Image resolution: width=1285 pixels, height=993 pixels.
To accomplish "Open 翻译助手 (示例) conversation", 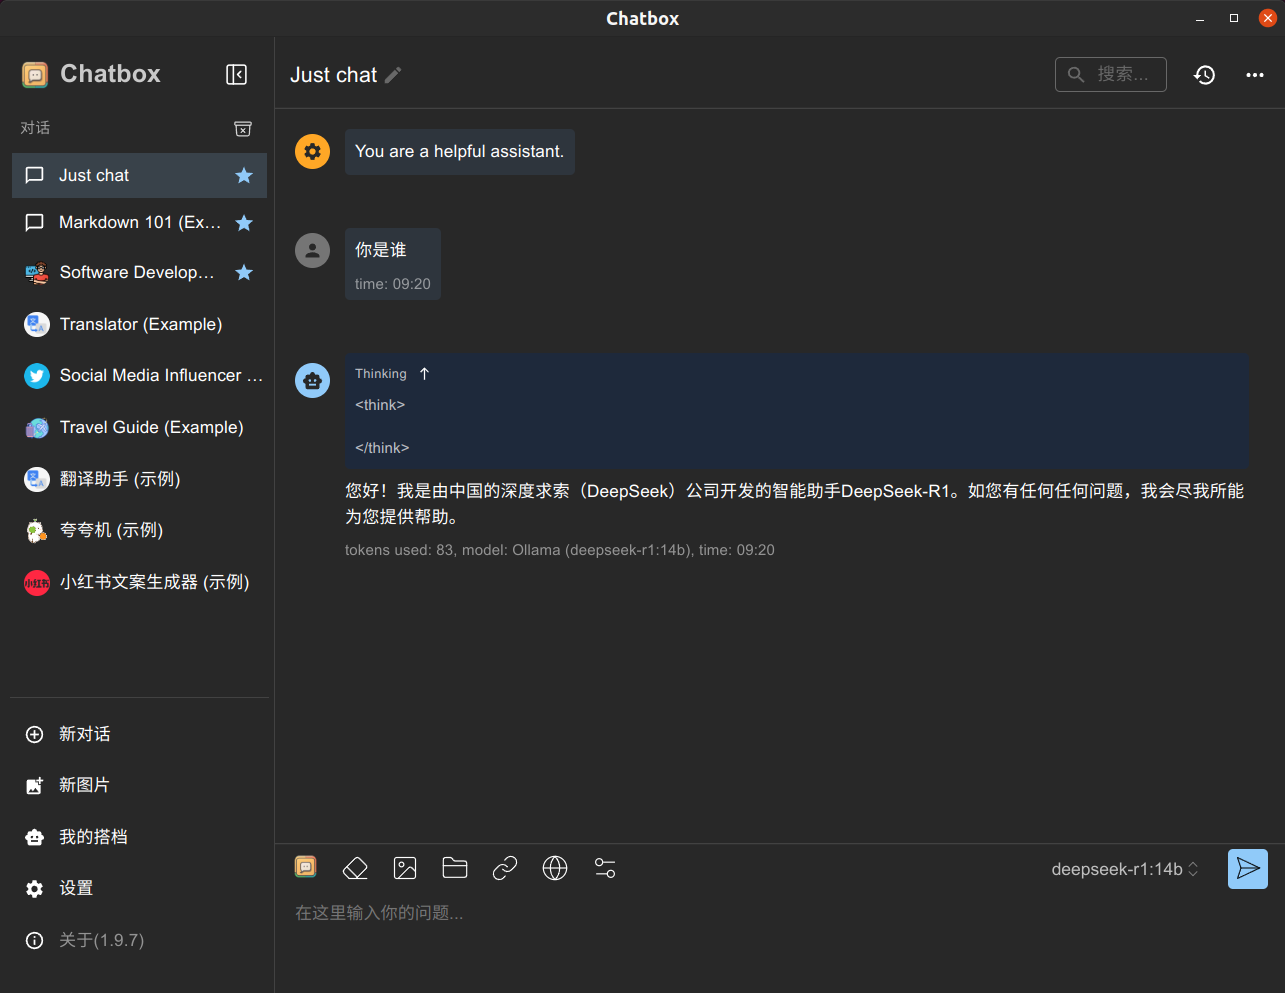I will coord(139,479).
